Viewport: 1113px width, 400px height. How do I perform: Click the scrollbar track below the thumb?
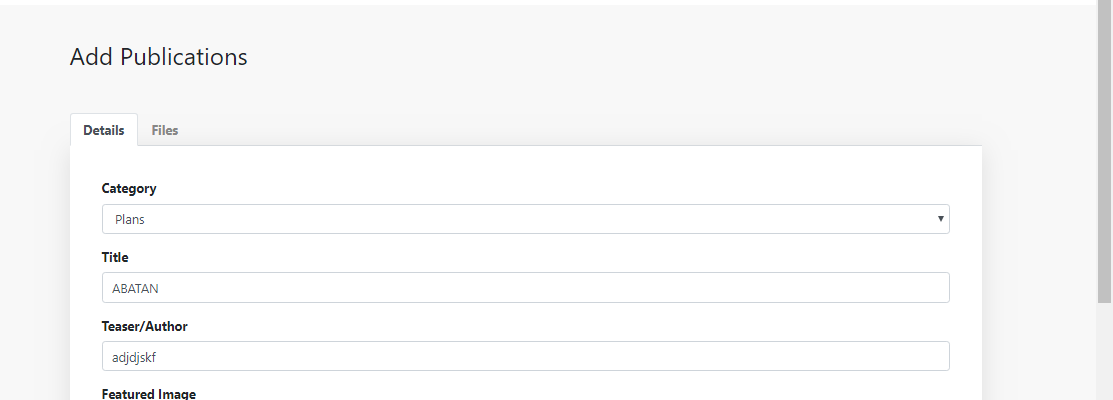click(x=1104, y=350)
